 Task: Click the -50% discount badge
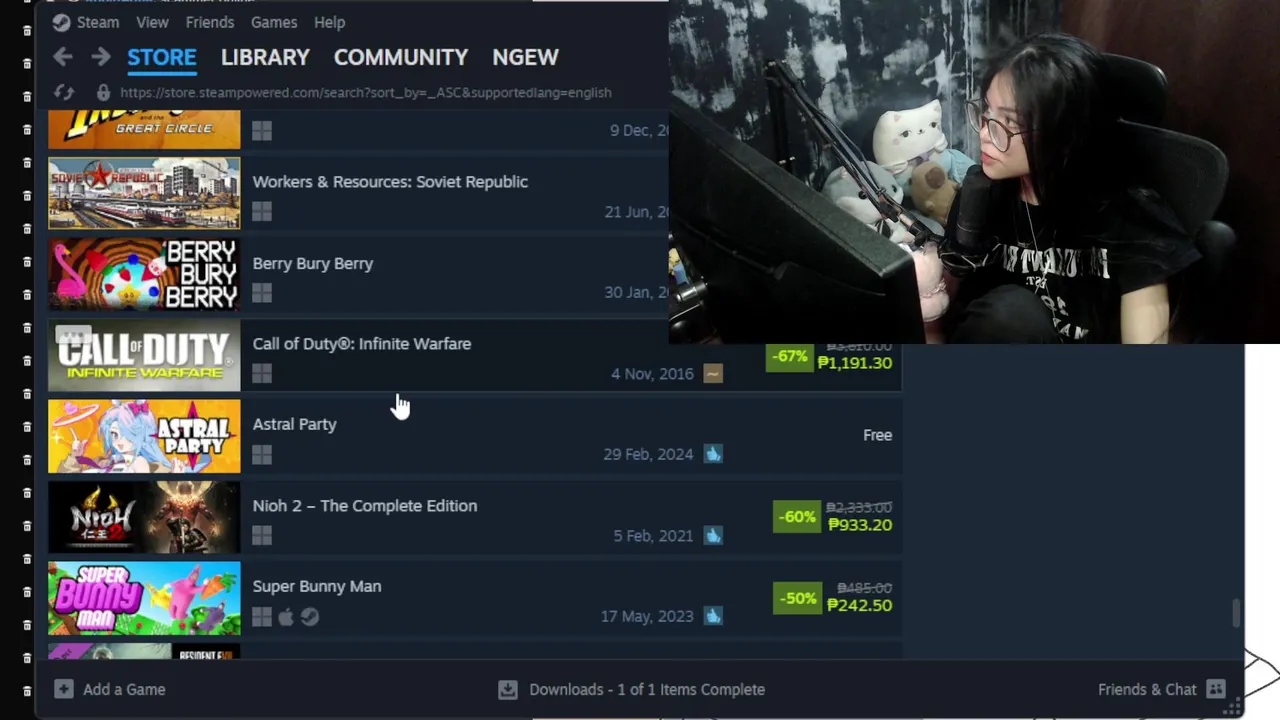click(797, 598)
